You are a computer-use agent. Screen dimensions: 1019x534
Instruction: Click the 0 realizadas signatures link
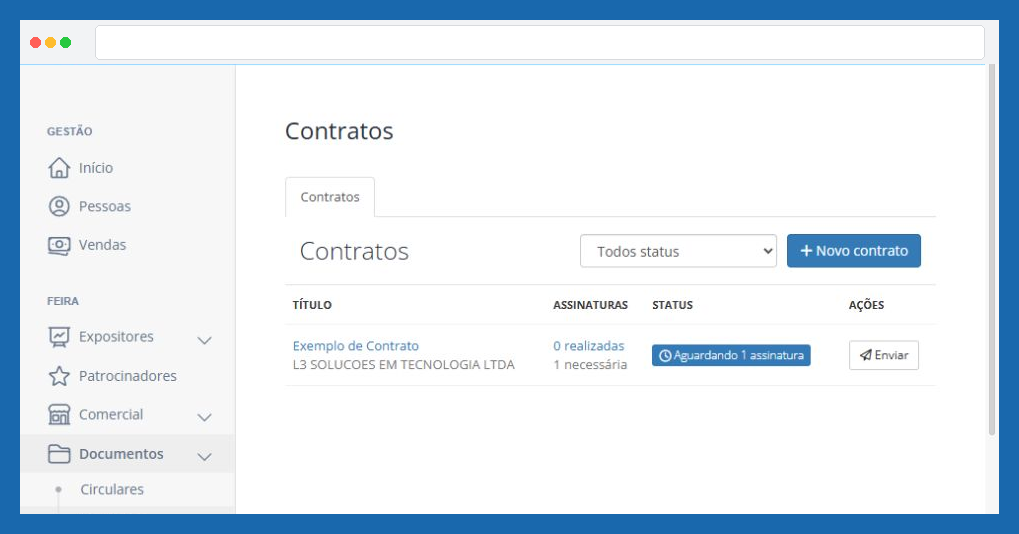(x=589, y=346)
